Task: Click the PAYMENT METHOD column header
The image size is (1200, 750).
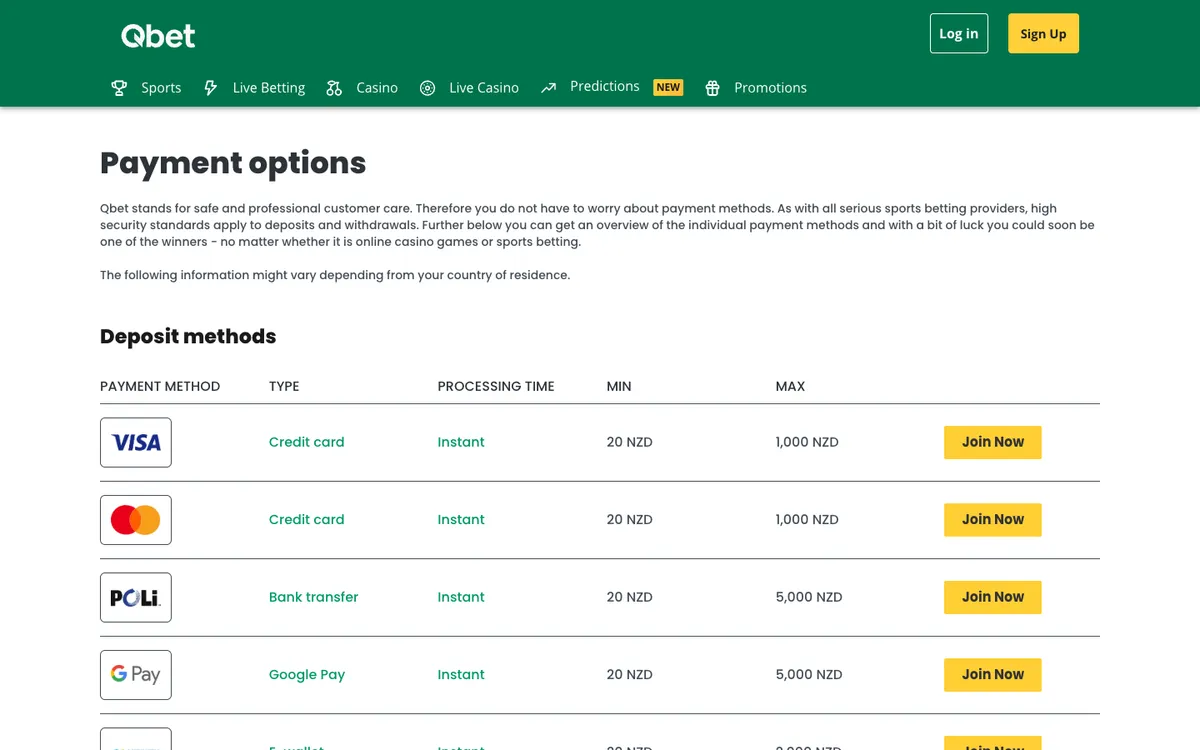Action: click(x=160, y=386)
